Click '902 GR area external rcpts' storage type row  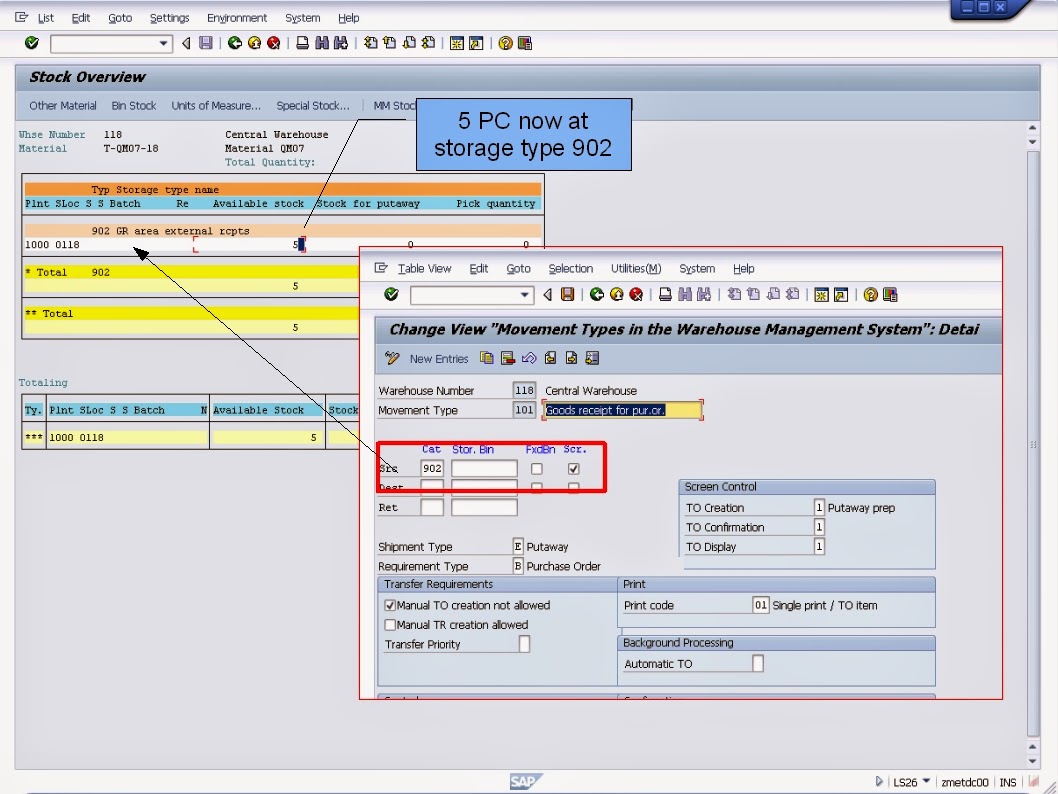tap(283, 231)
